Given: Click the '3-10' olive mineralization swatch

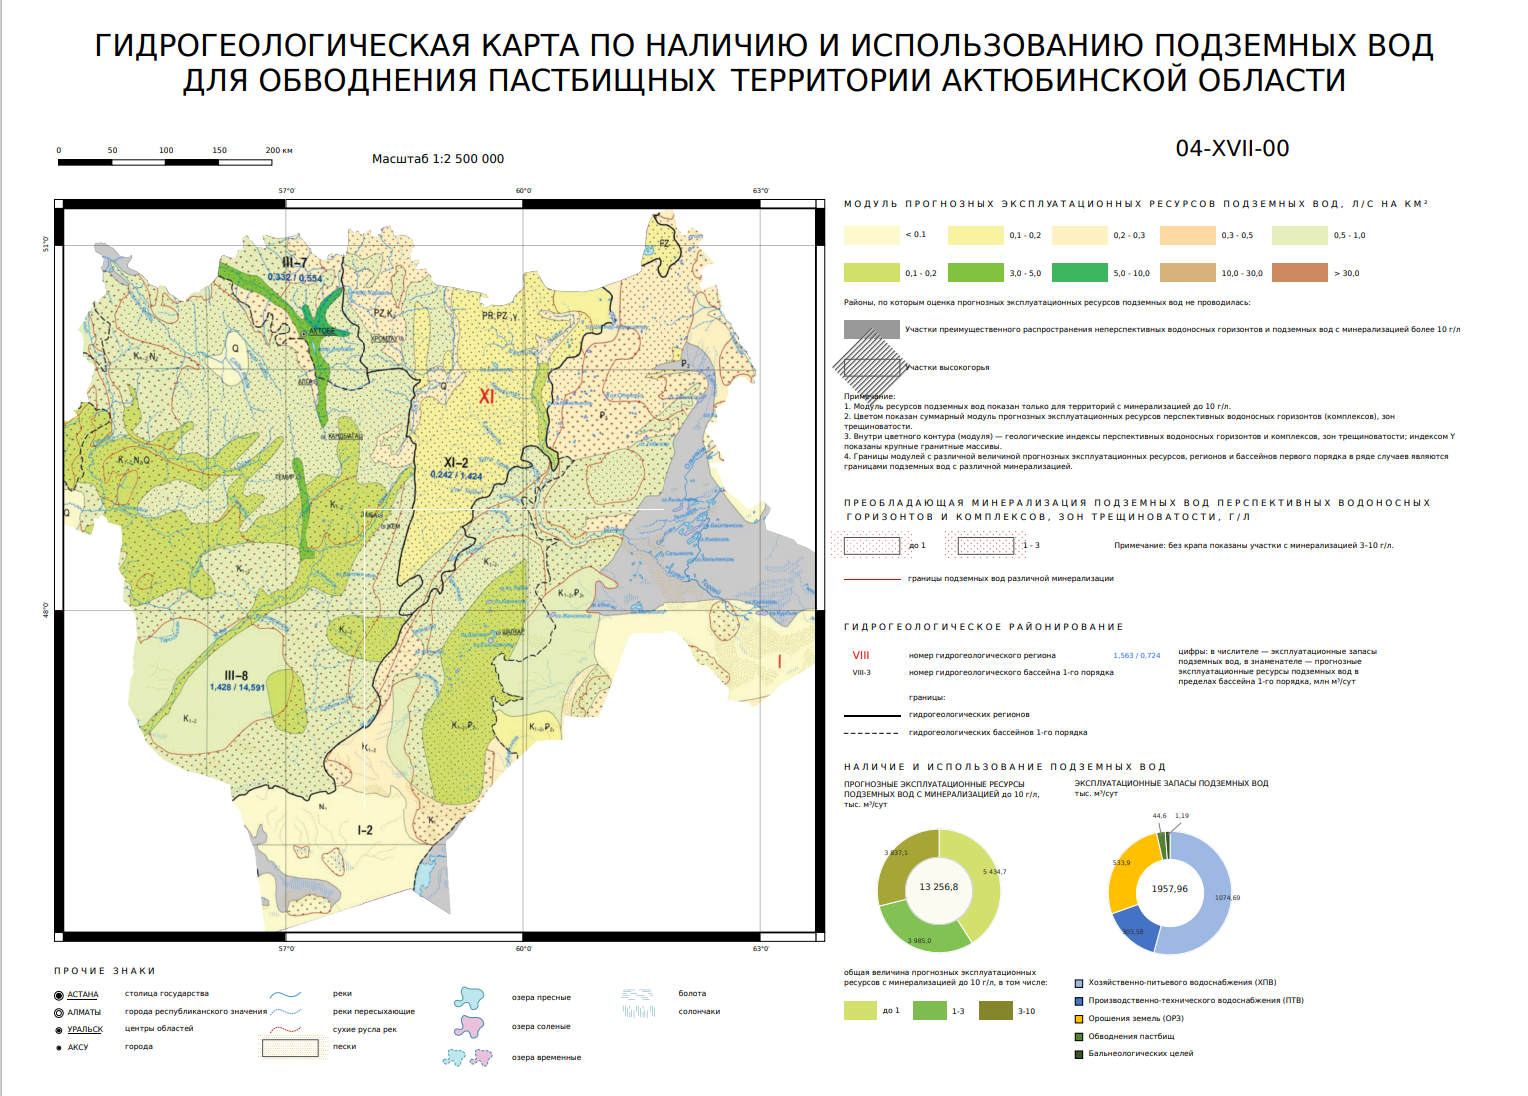Looking at the screenshot, I should pos(995,1011).
